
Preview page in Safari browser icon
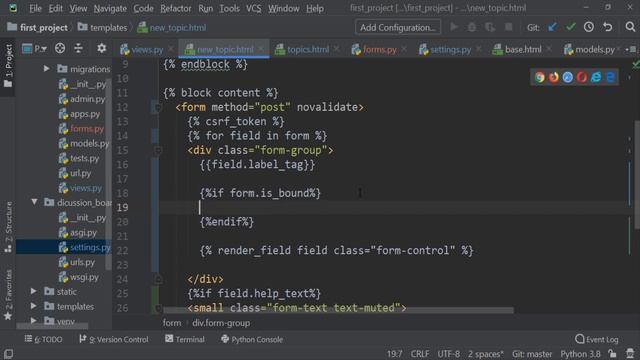[568, 77]
